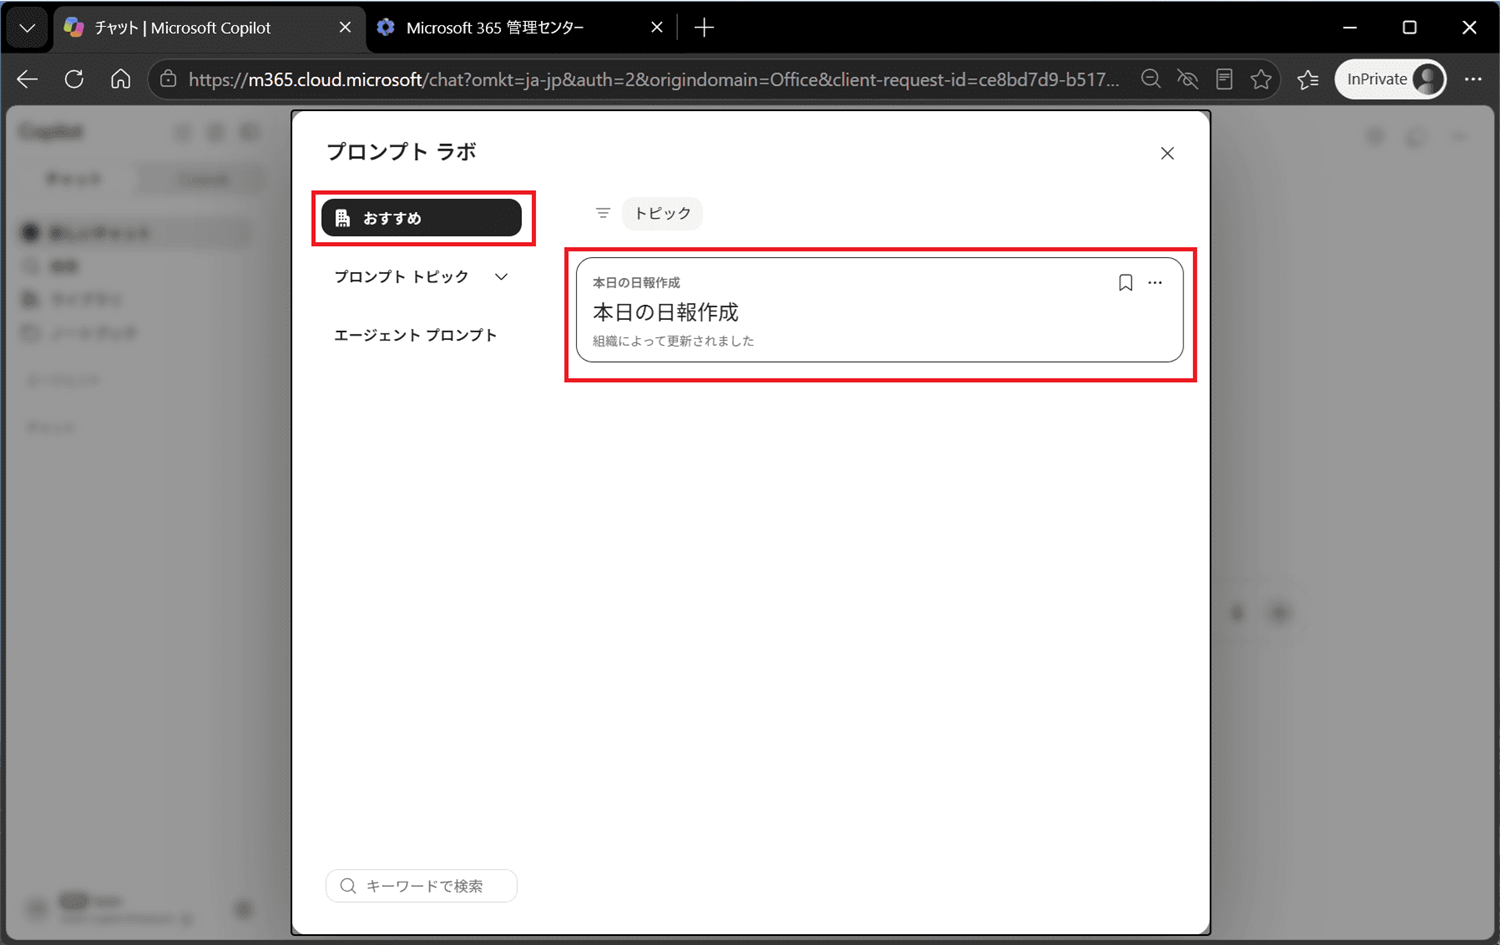Open the 本日の日報作成 prompt card
The height and width of the screenshot is (945, 1500).
pyautogui.click(x=880, y=310)
